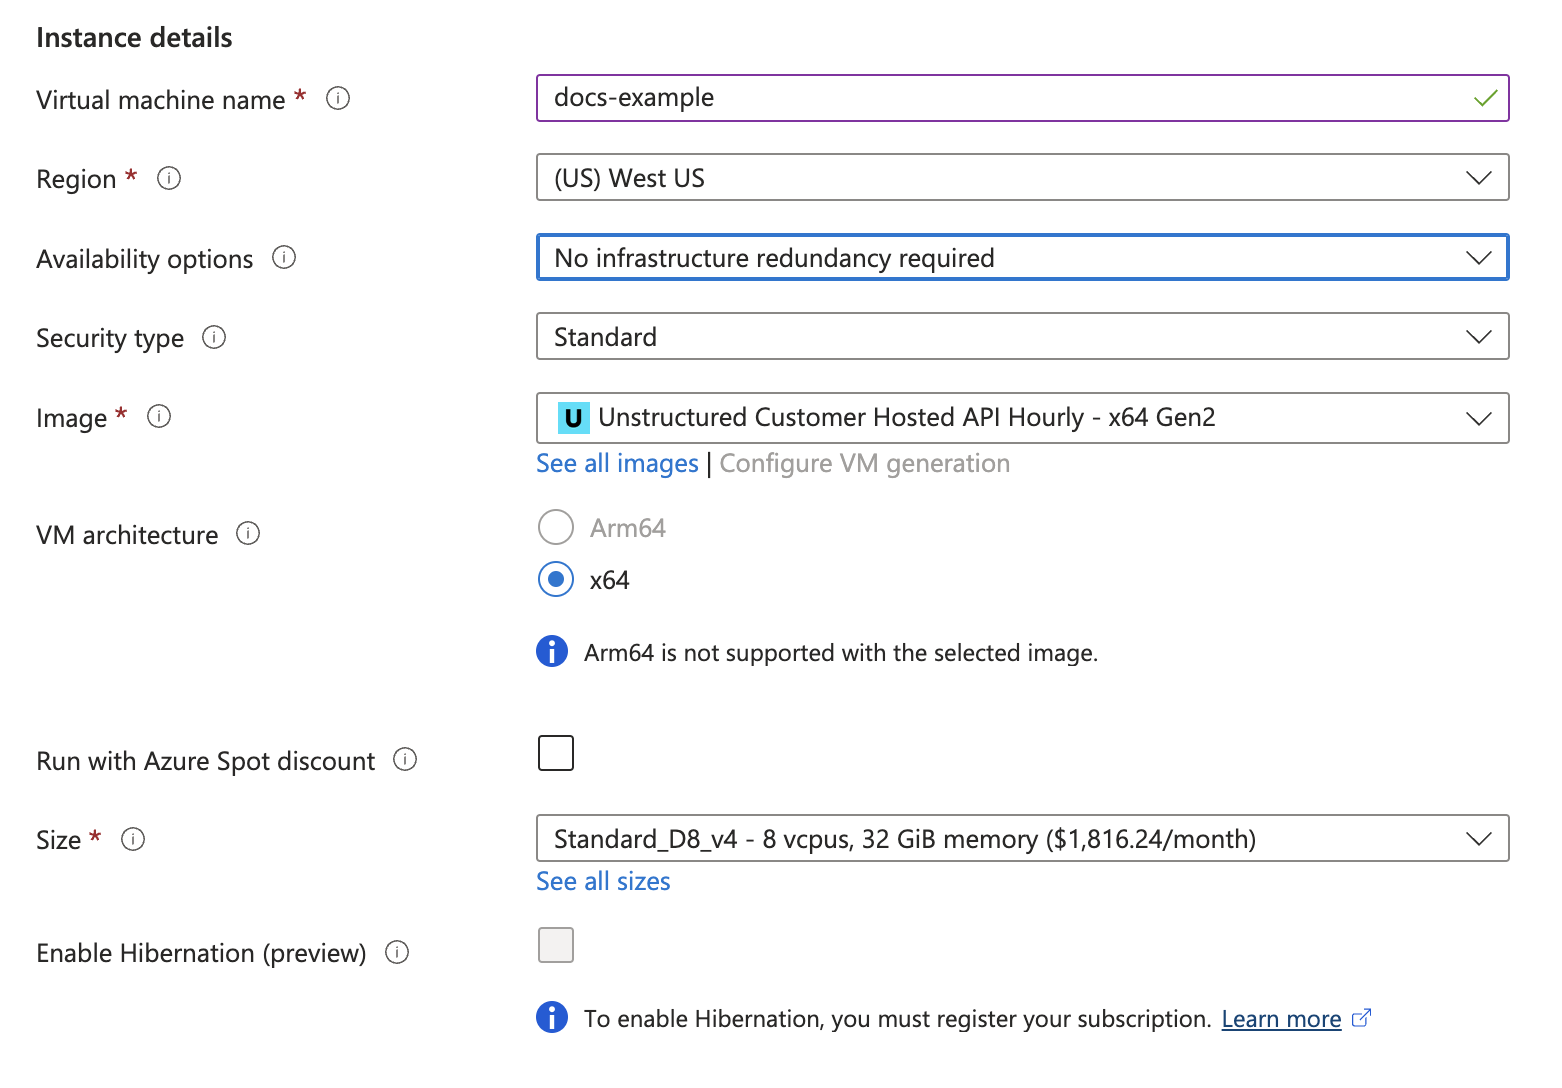1562x1088 pixels.
Task: Click the info icon next to Virtual machine name
Action: (338, 98)
